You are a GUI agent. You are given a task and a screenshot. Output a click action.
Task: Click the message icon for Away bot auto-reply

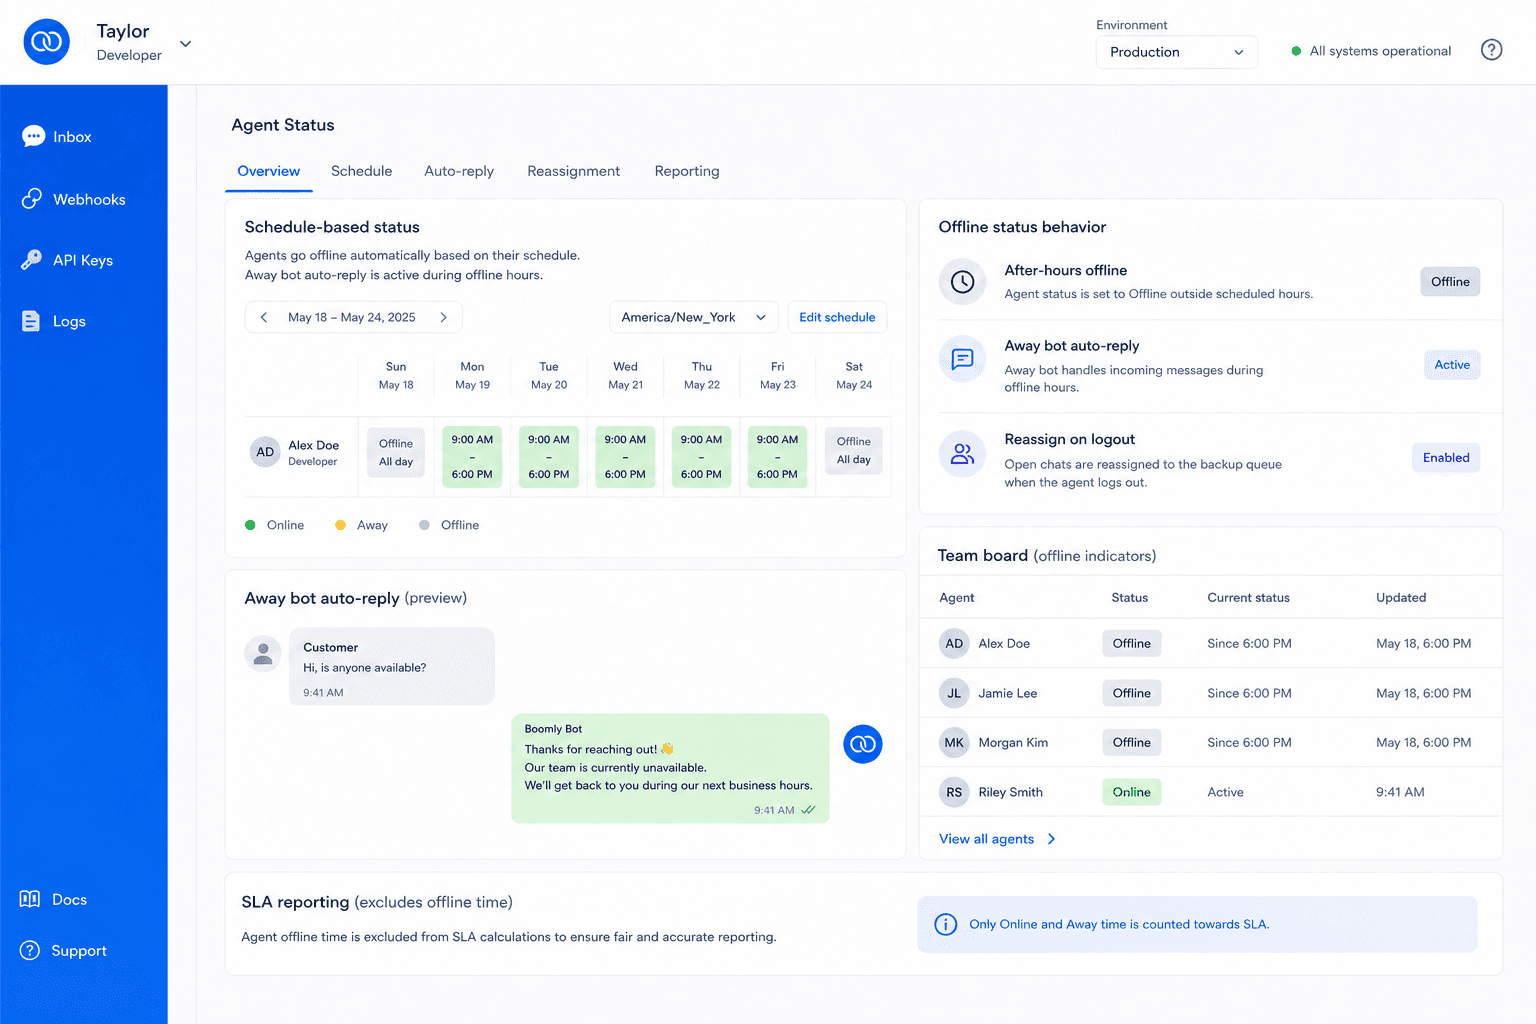(x=962, y=359)
